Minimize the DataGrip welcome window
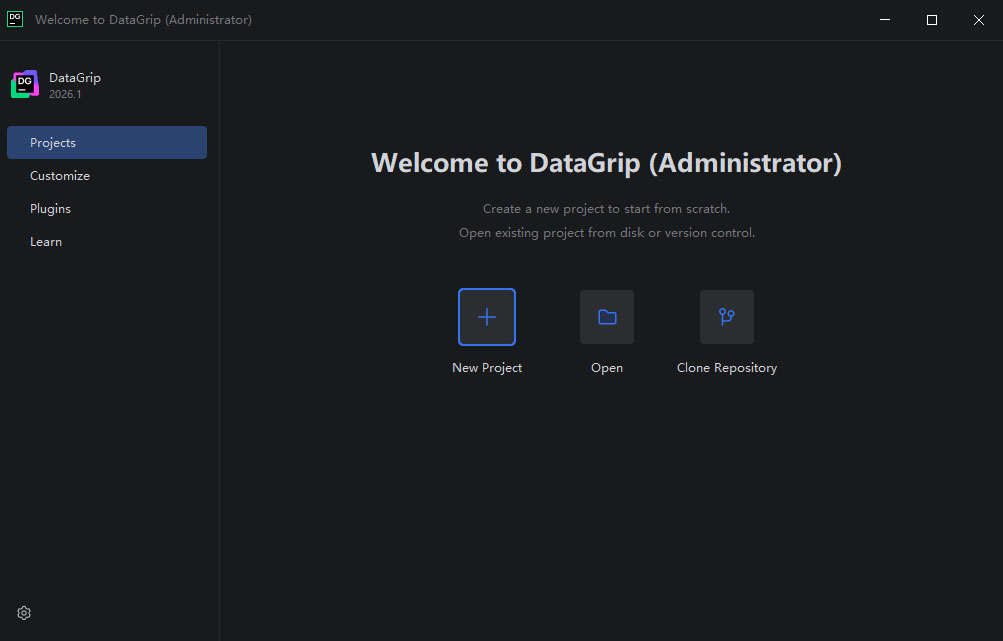The image size is (1003, 641). (x=885, y=20)
